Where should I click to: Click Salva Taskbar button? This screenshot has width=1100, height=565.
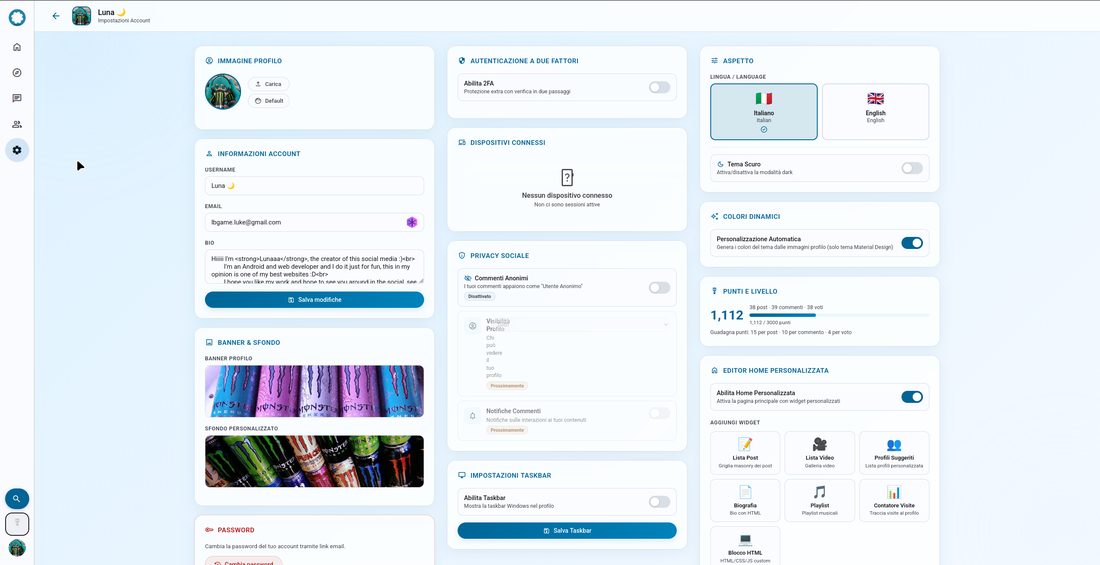567,531
